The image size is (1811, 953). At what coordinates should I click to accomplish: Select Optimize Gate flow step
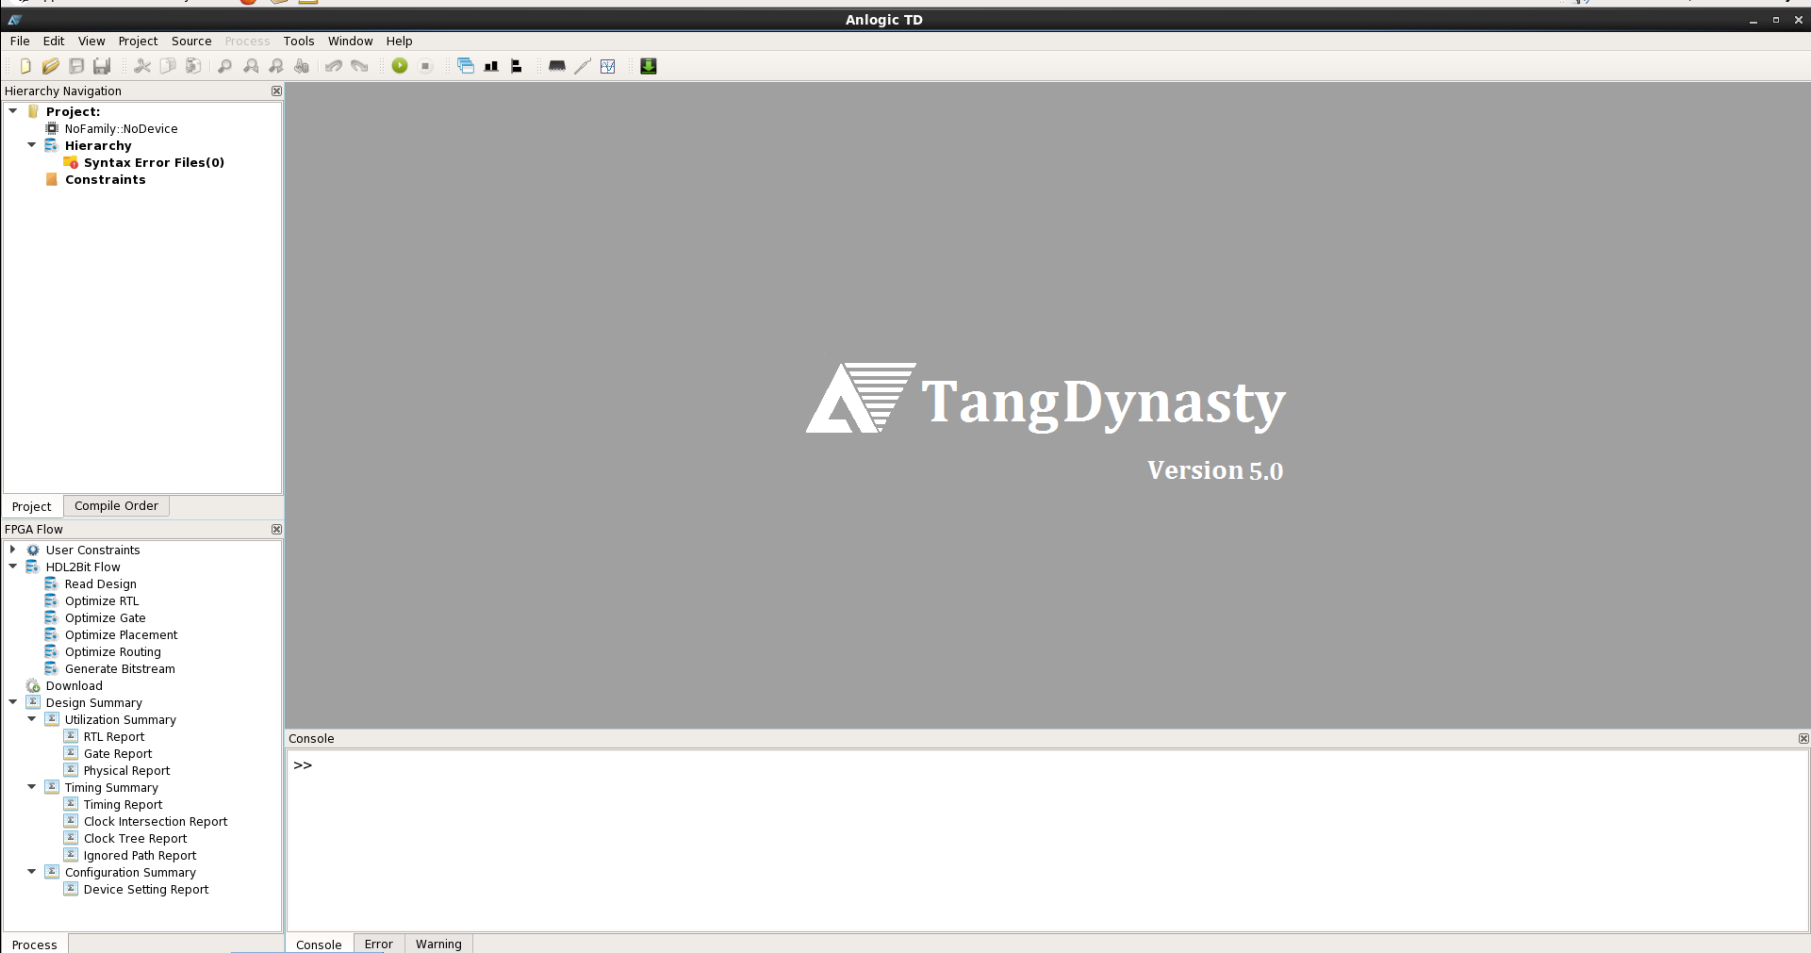point(105,618)
